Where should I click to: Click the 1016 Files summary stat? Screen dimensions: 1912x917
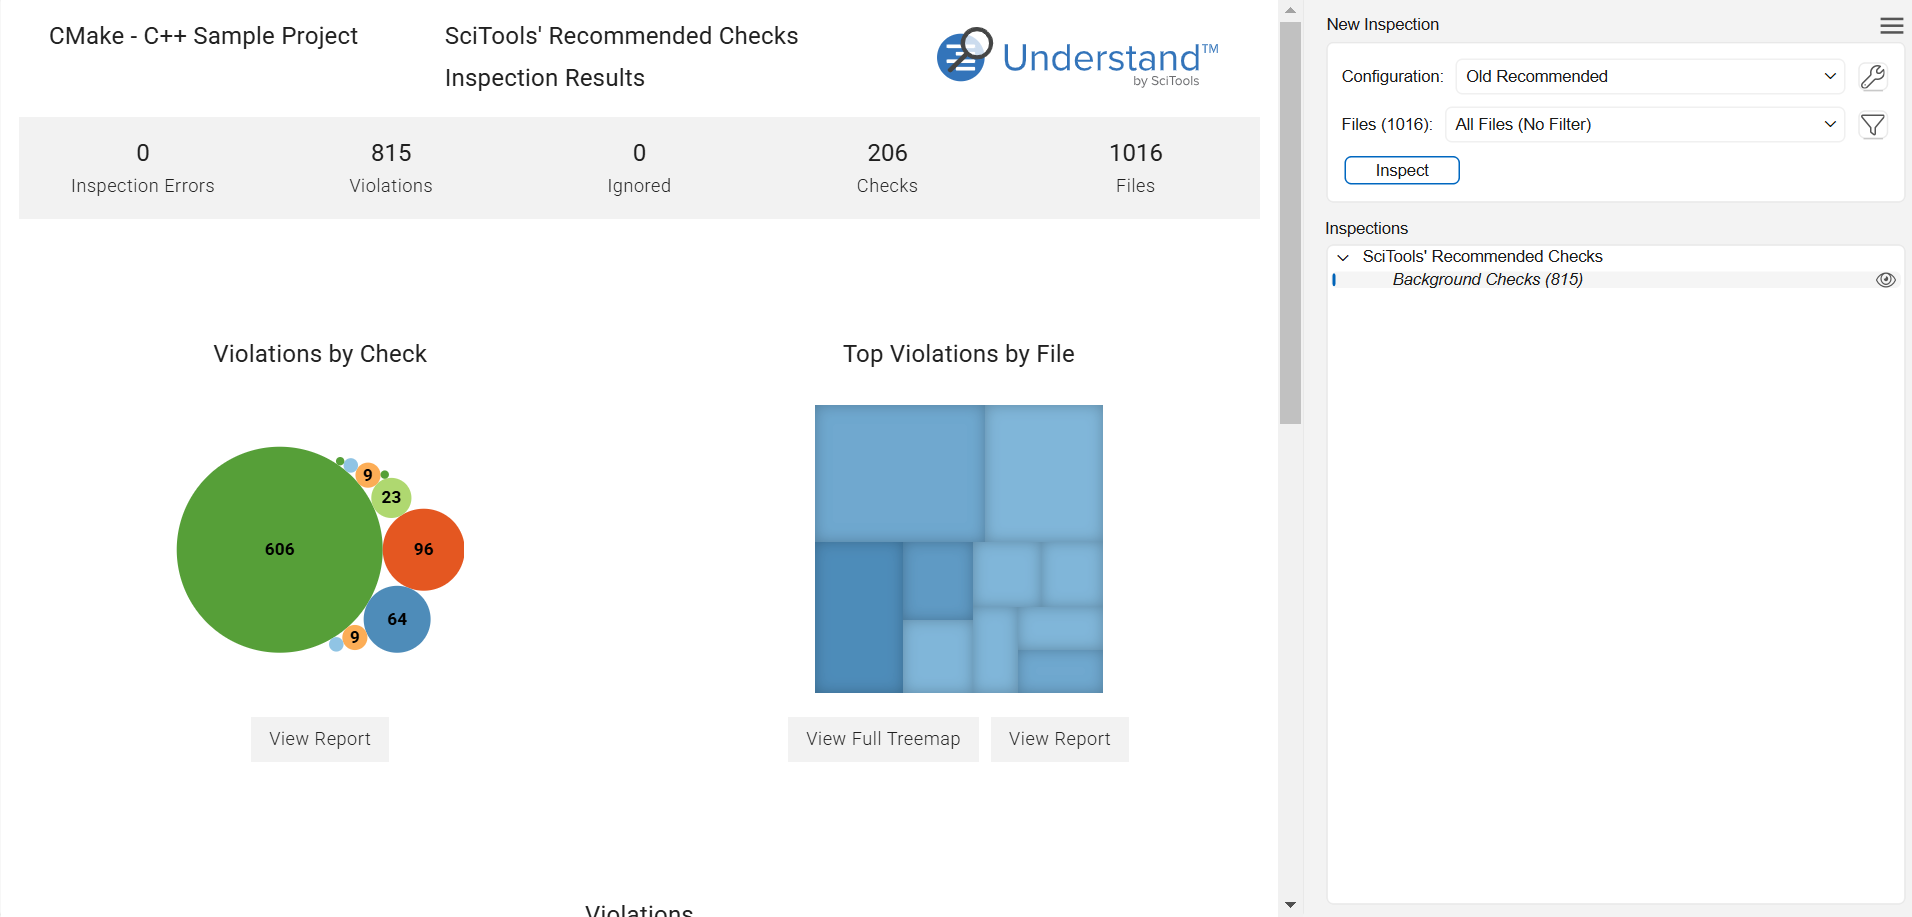1135,168
